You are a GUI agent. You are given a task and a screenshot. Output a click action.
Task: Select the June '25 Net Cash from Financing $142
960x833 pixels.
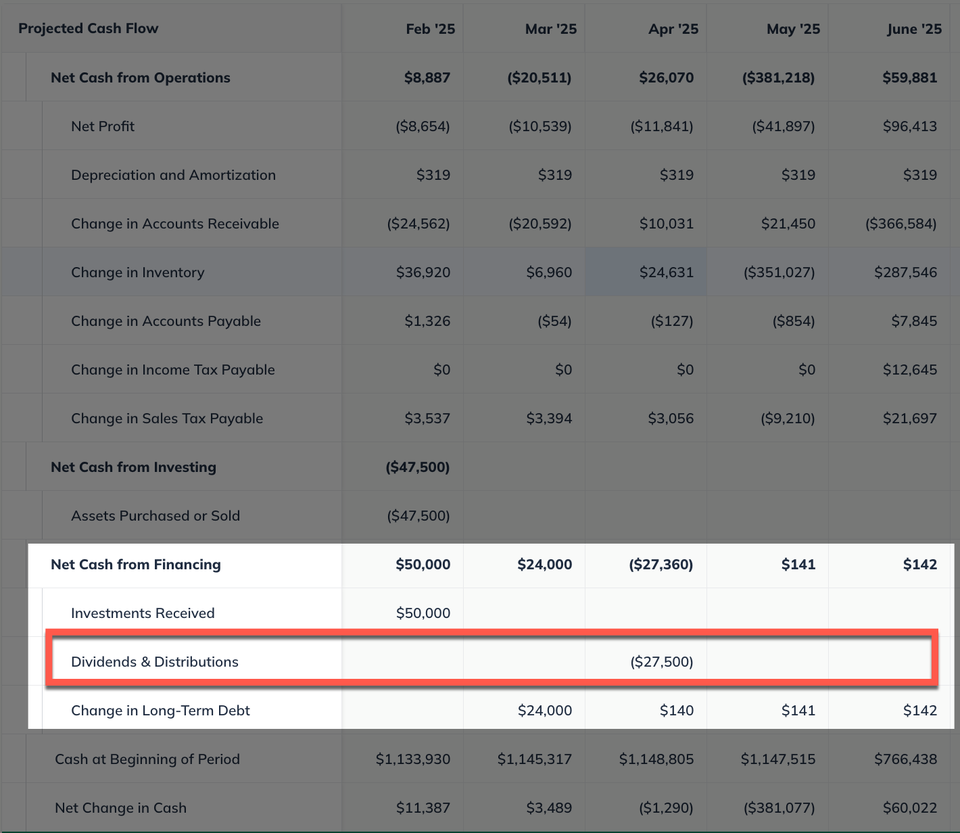(x=920, y=564)
